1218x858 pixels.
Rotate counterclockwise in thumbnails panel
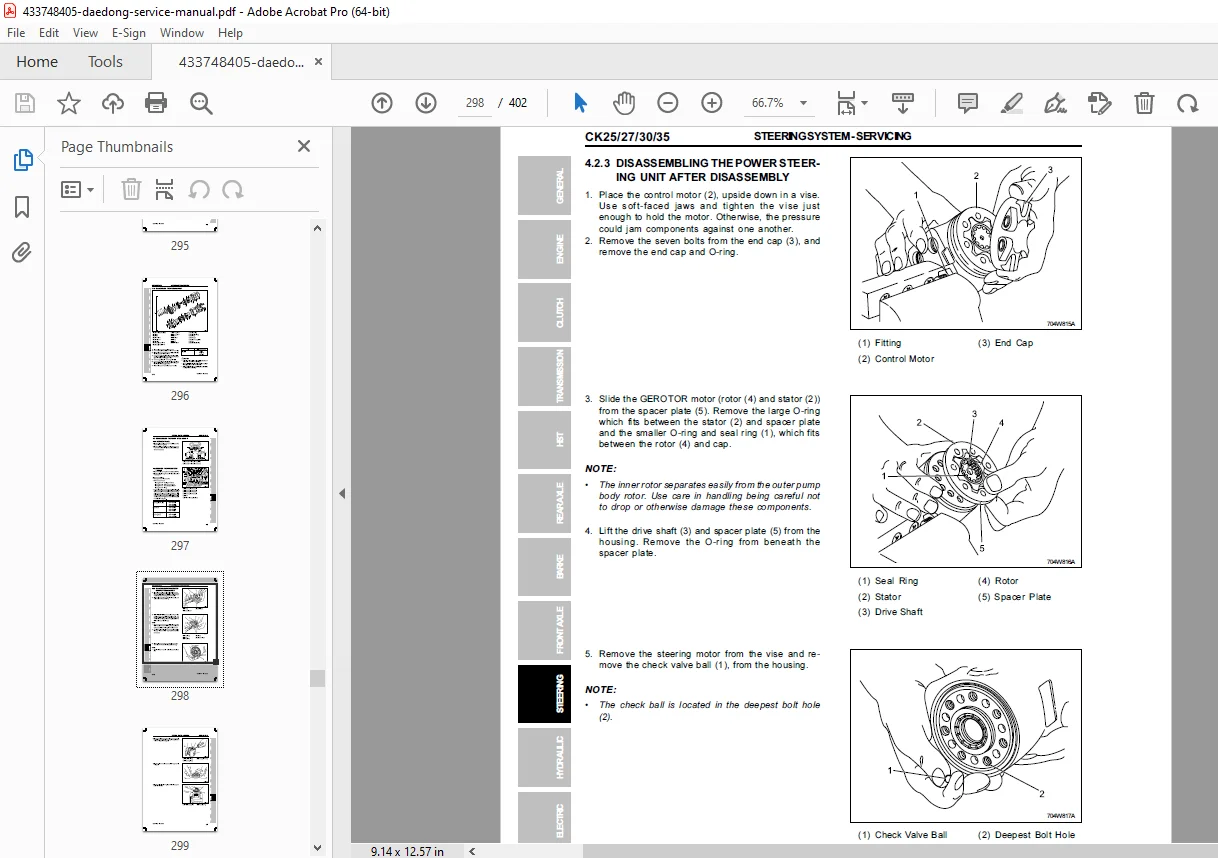point(199,189)
